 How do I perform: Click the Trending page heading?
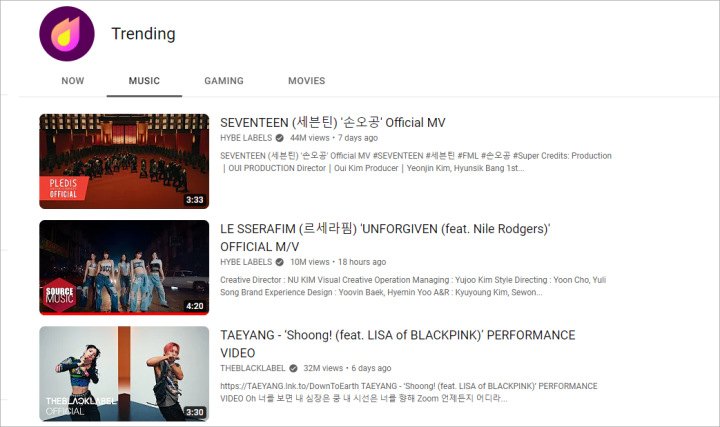[x=143, y=34]
